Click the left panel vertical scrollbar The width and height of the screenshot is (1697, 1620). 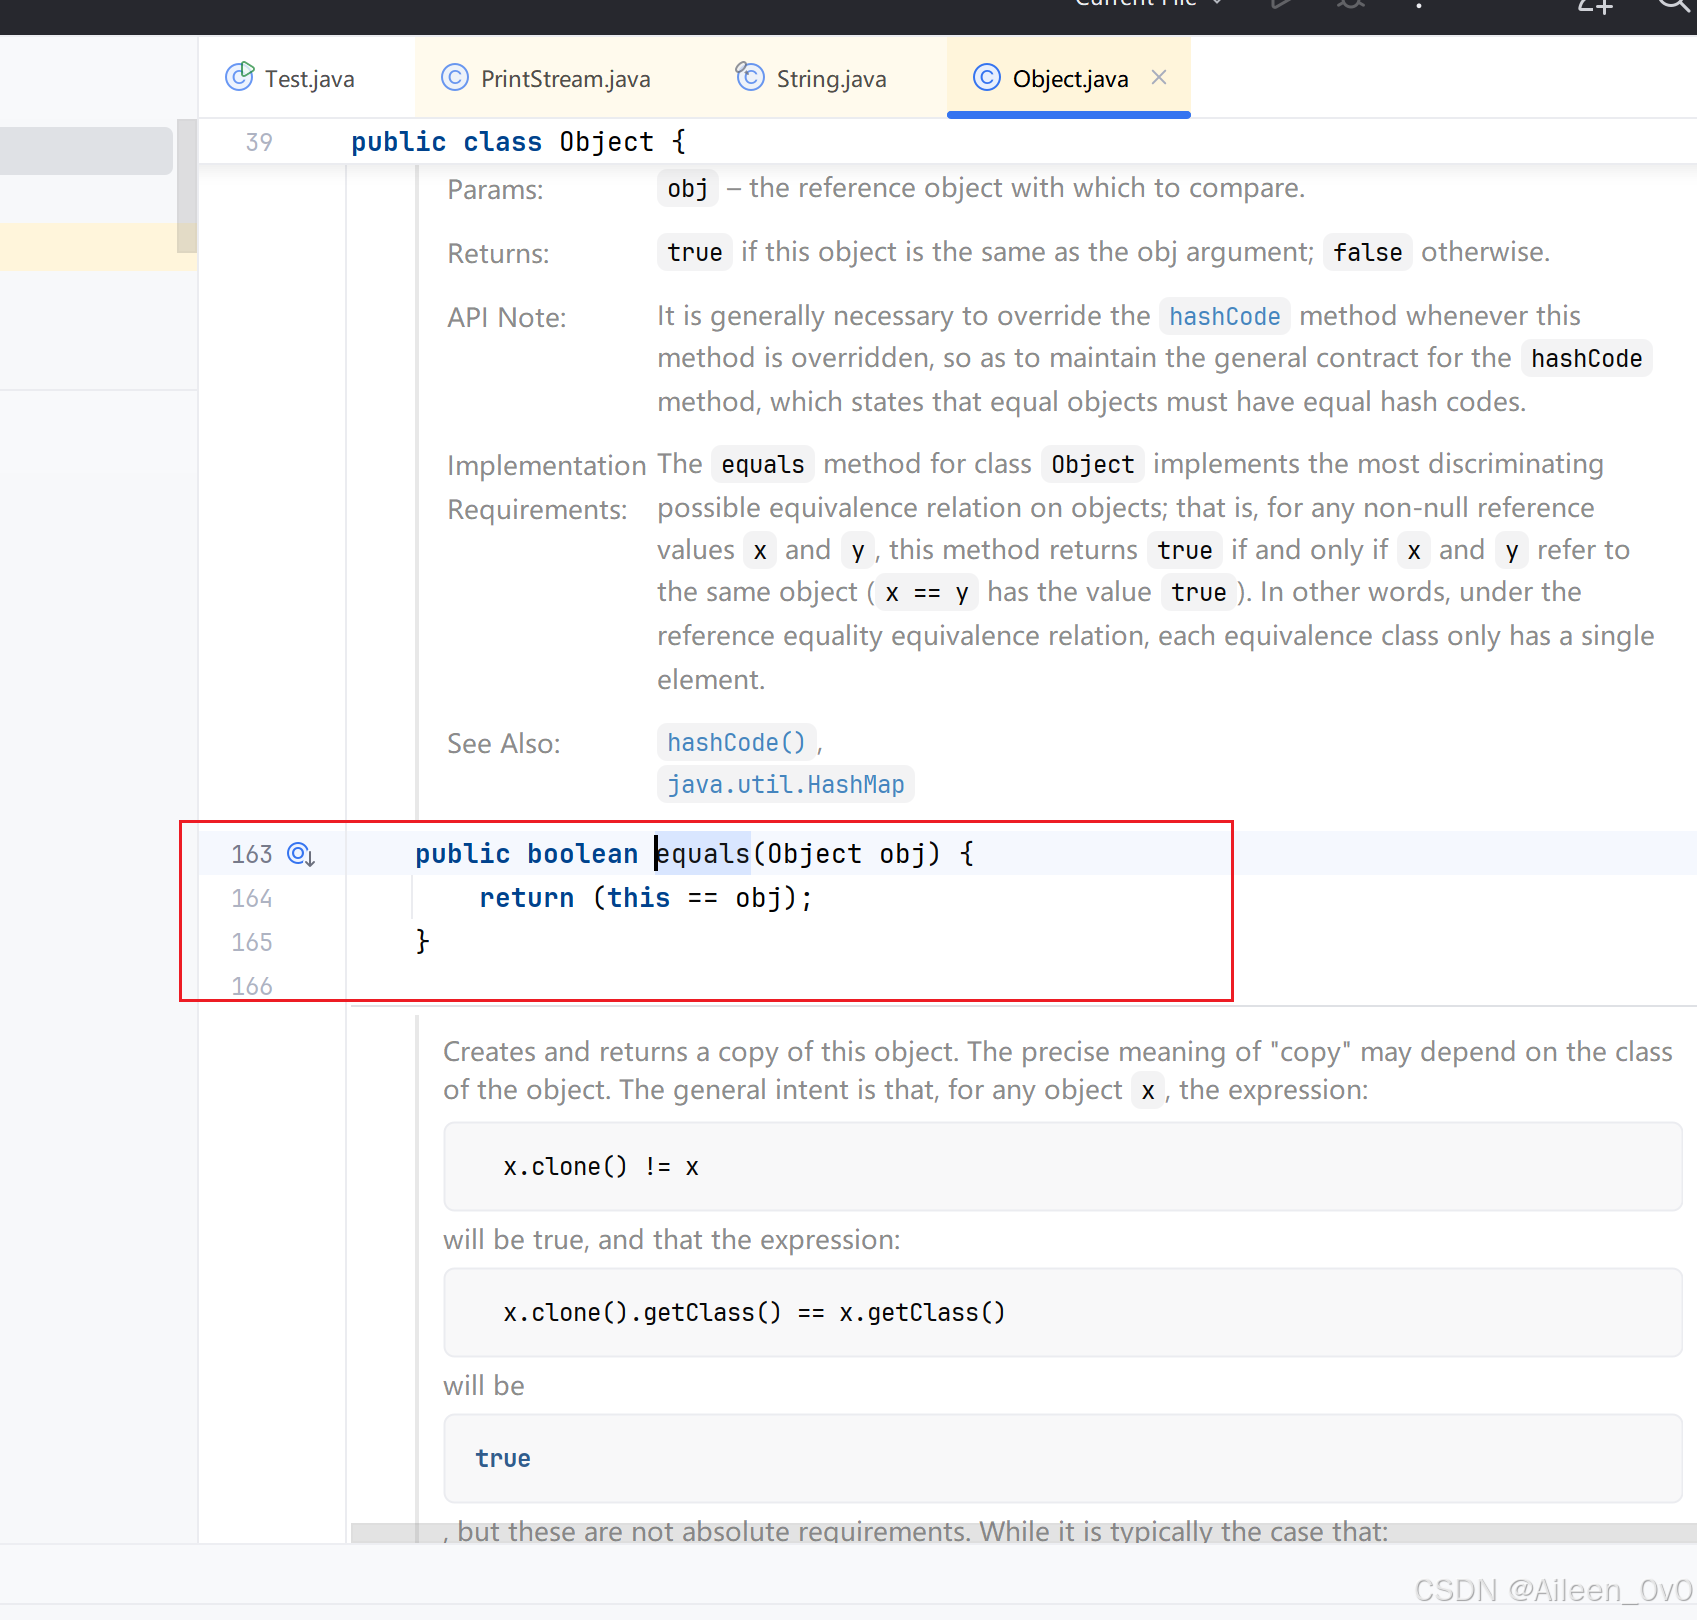(x=187, y=186)
